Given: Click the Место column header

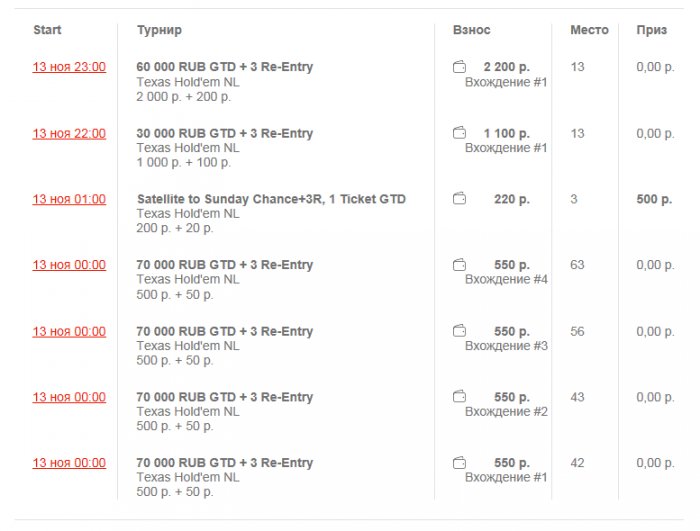Looking at the screenshot, I should (589, 30).
